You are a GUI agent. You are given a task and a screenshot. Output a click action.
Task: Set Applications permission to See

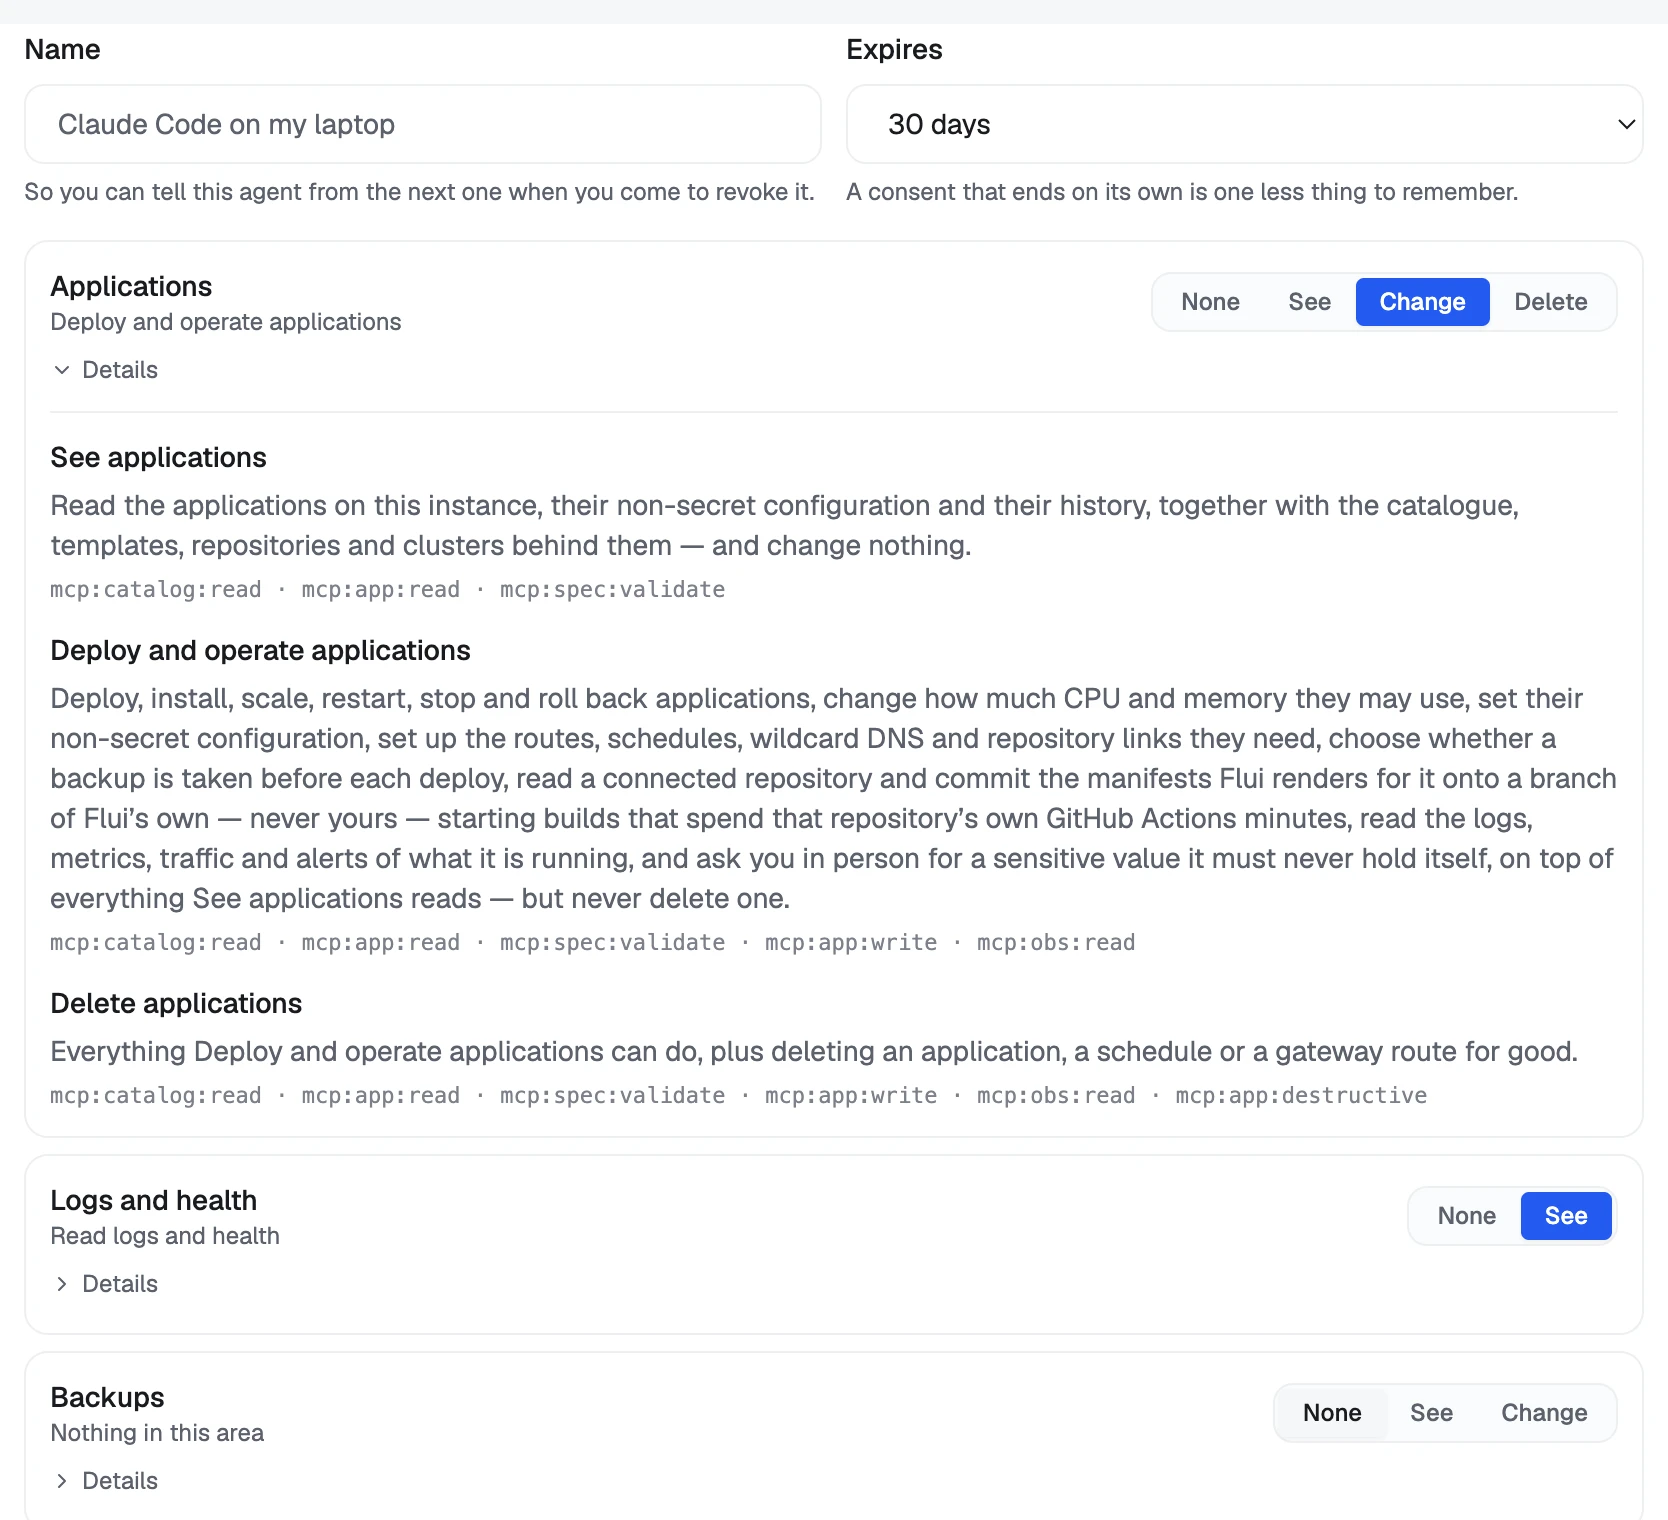(1309, 302)
